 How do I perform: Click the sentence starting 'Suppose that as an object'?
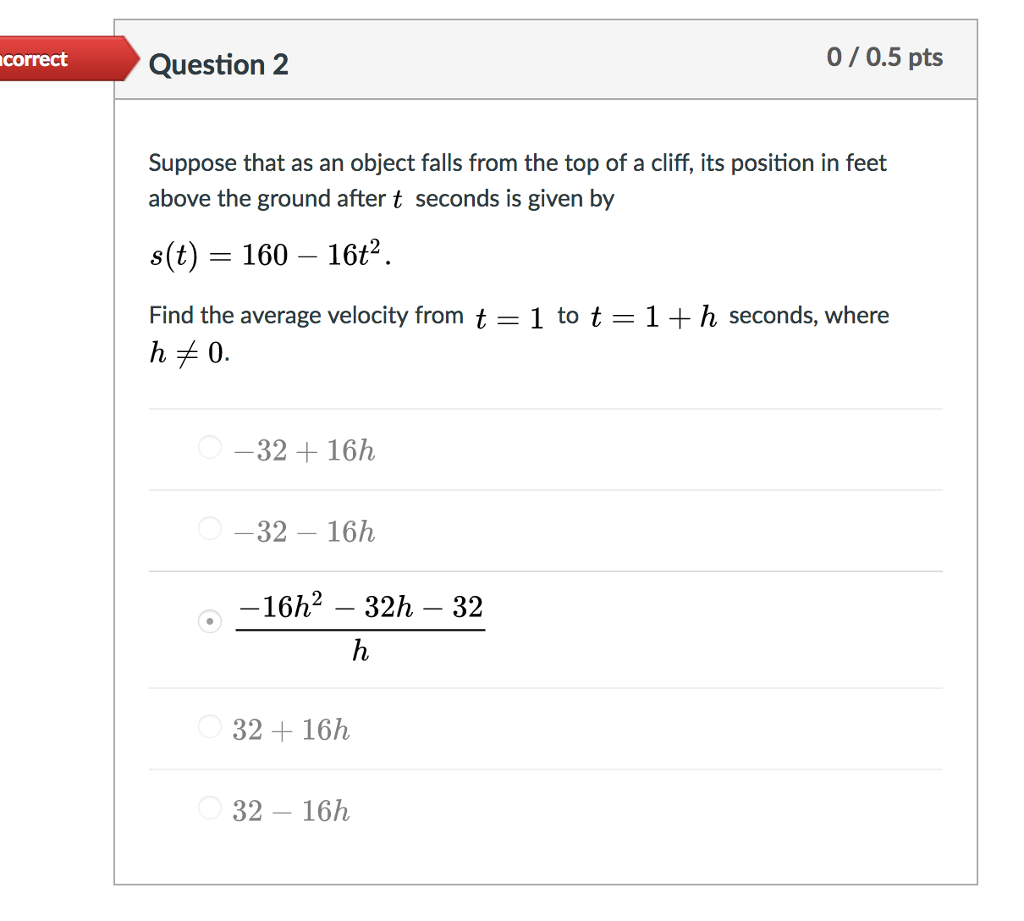point(517,163)
